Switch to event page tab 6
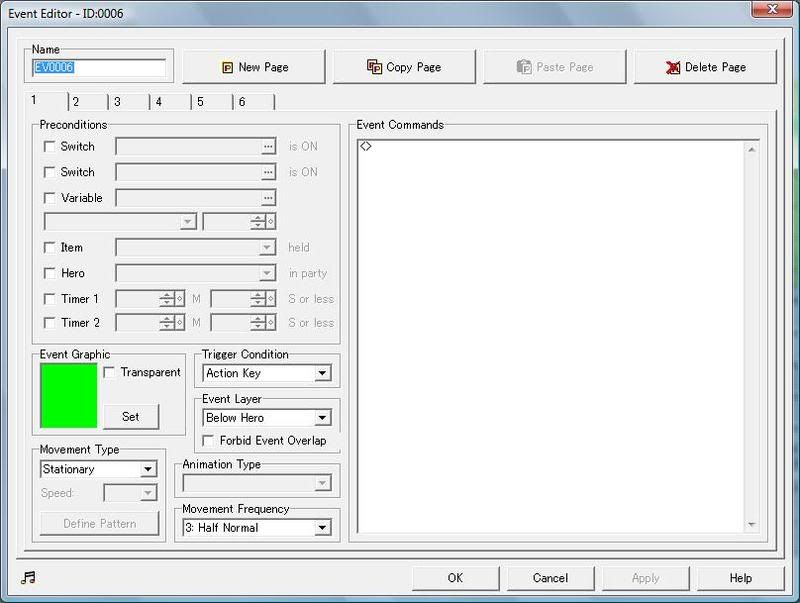The image size is (800, 603). coord(254,102)
